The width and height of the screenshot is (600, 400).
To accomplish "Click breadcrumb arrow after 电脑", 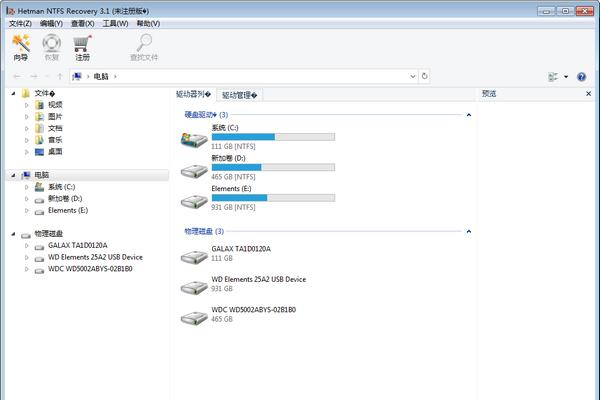I will pos(115,77).
